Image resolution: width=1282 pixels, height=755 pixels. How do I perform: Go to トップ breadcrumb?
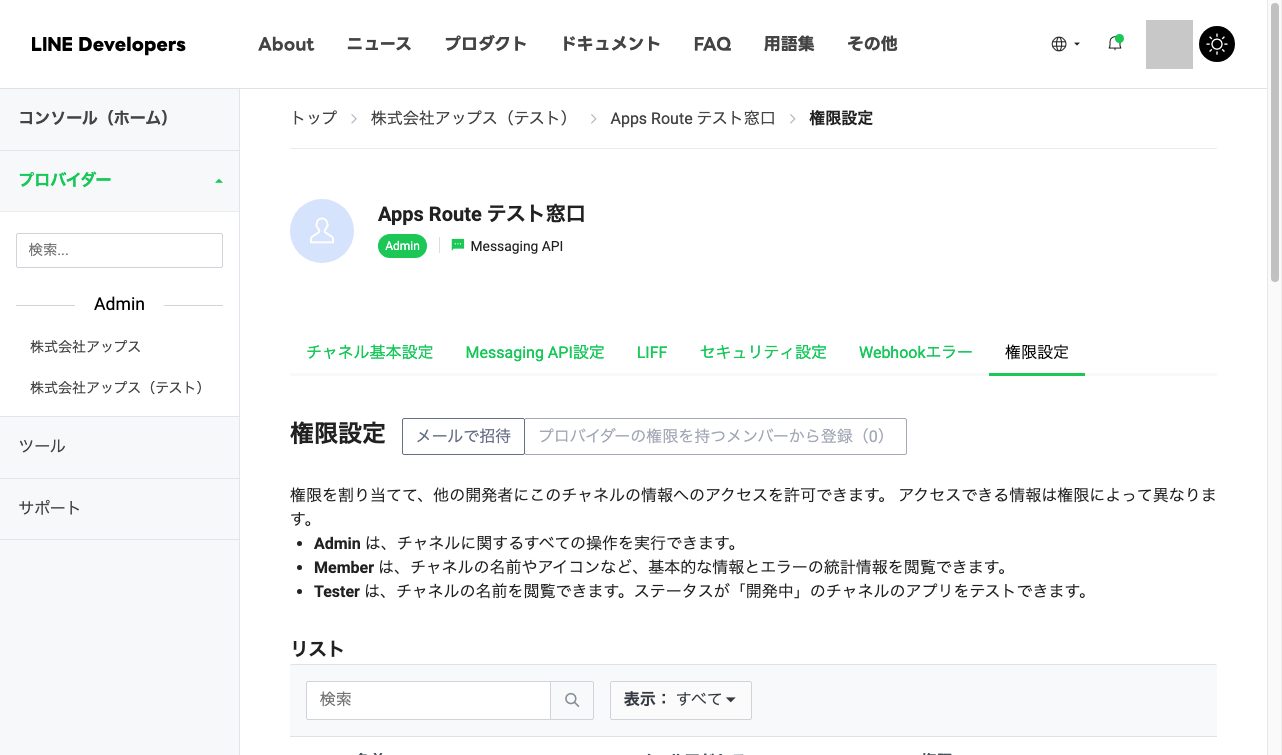314,118
